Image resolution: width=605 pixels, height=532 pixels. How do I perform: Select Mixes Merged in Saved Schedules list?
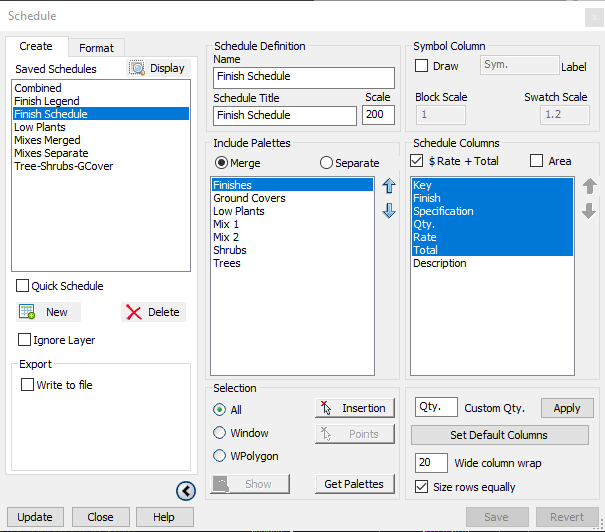coord(48,140)
